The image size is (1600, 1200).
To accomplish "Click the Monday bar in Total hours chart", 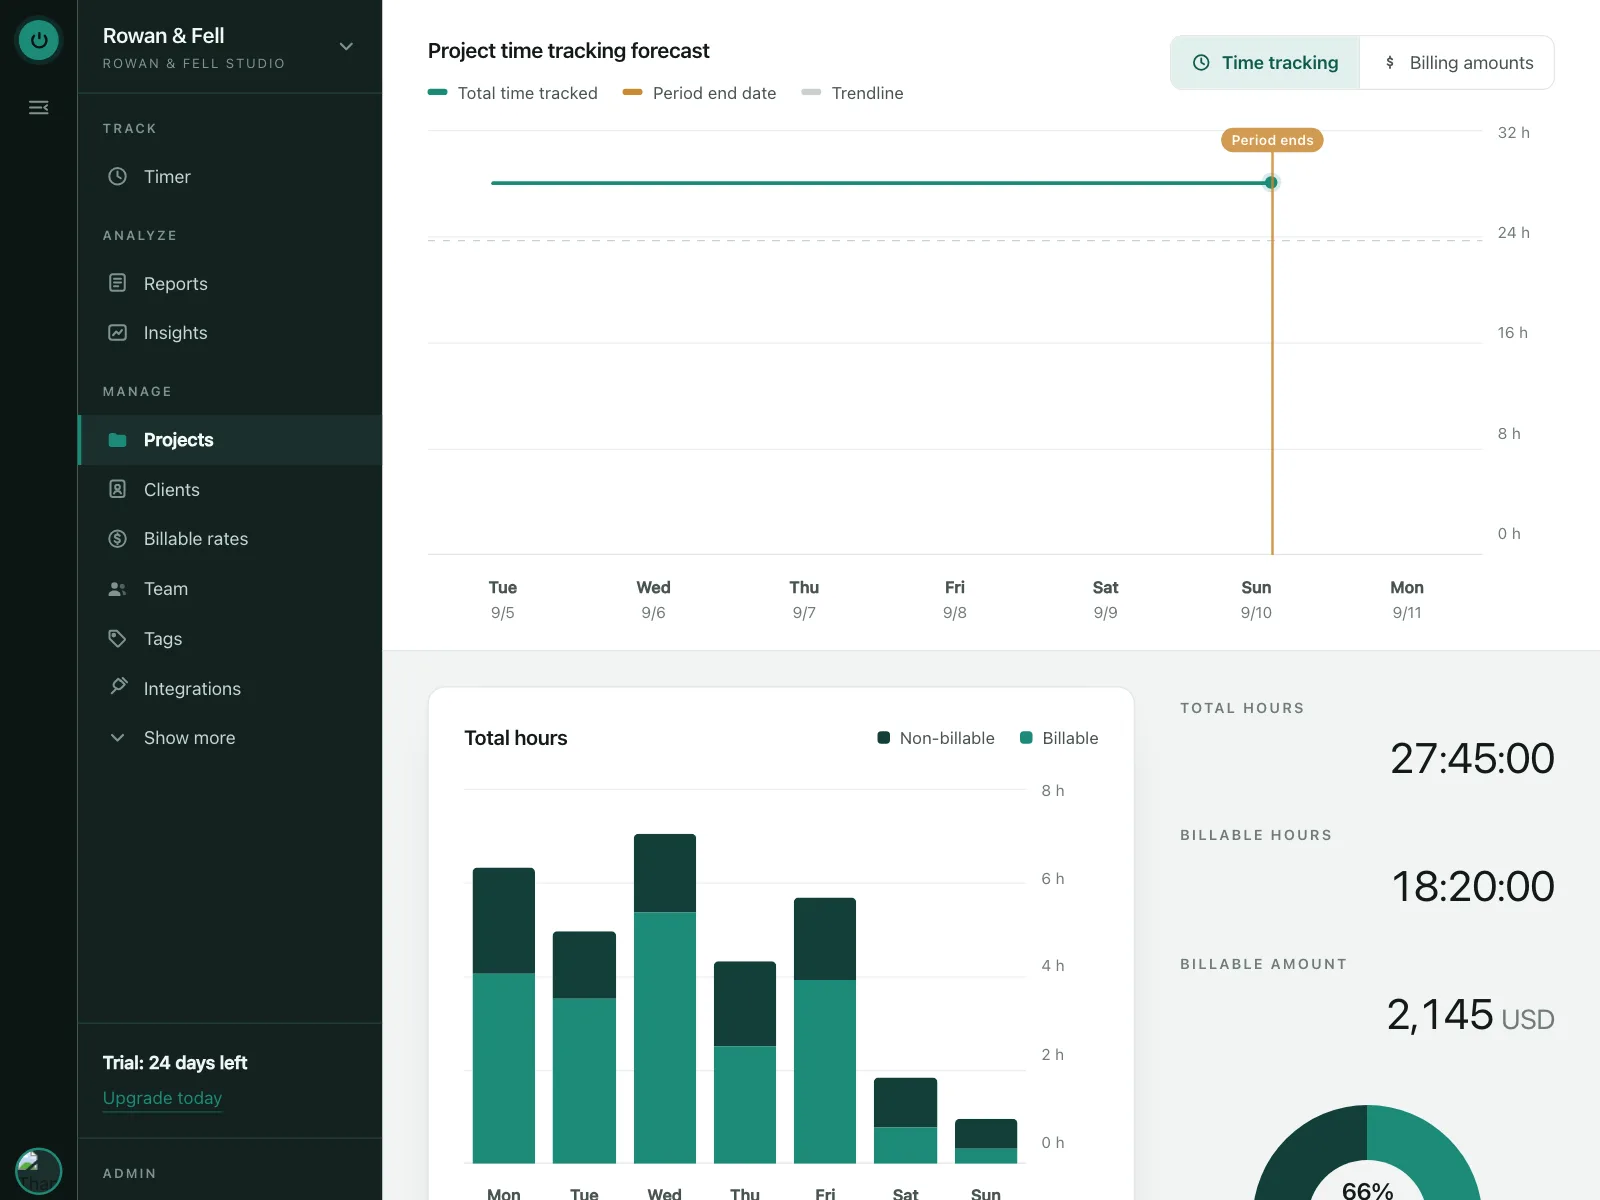I will coord(504,1015).
